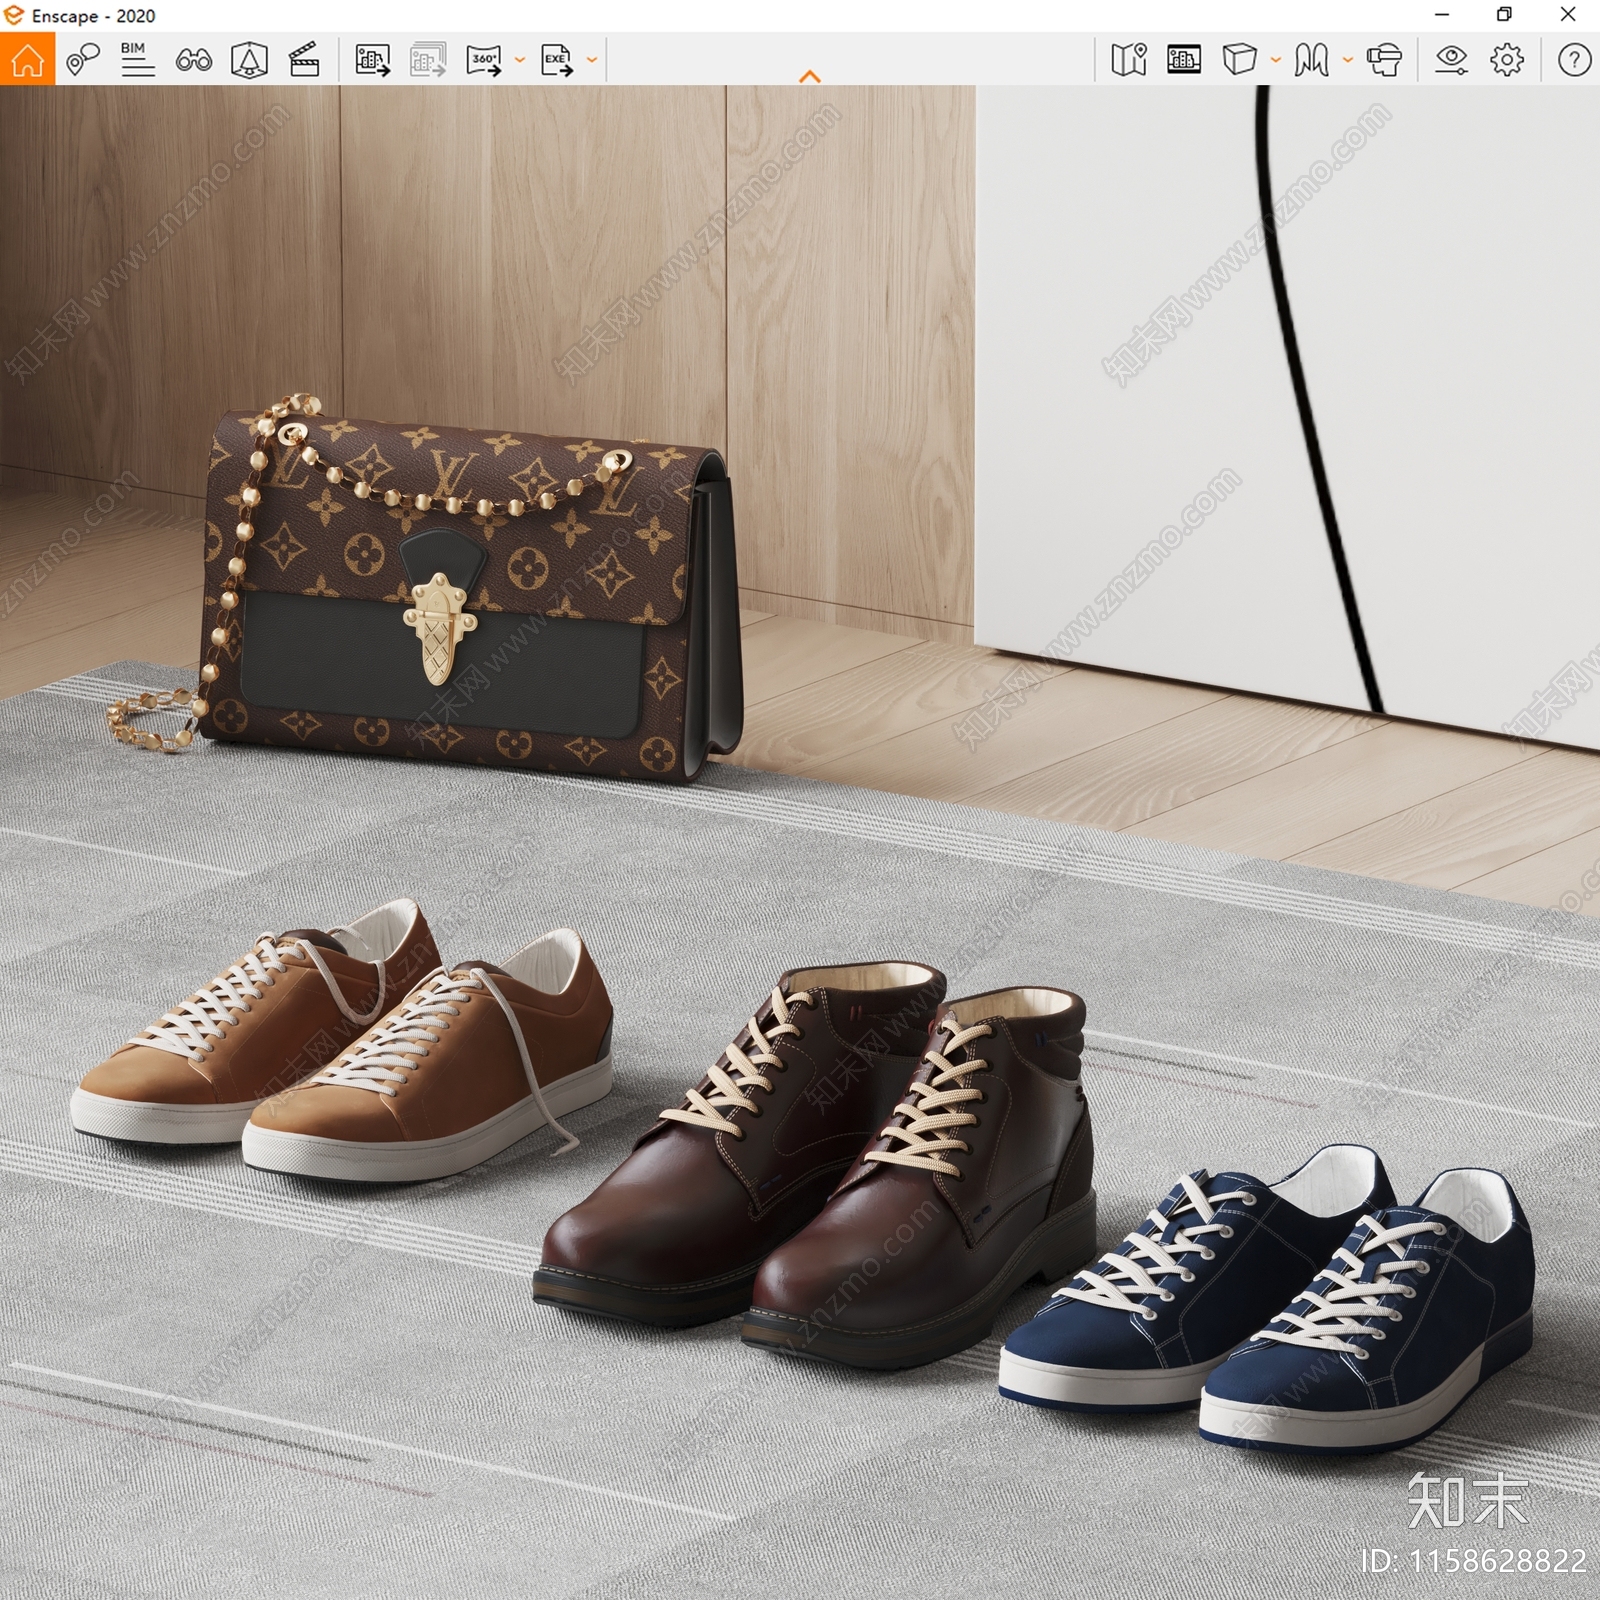This screenshot has width=1600, height=1600.
Task: Restore the Enscape window
Action: tap(1504, 15)
